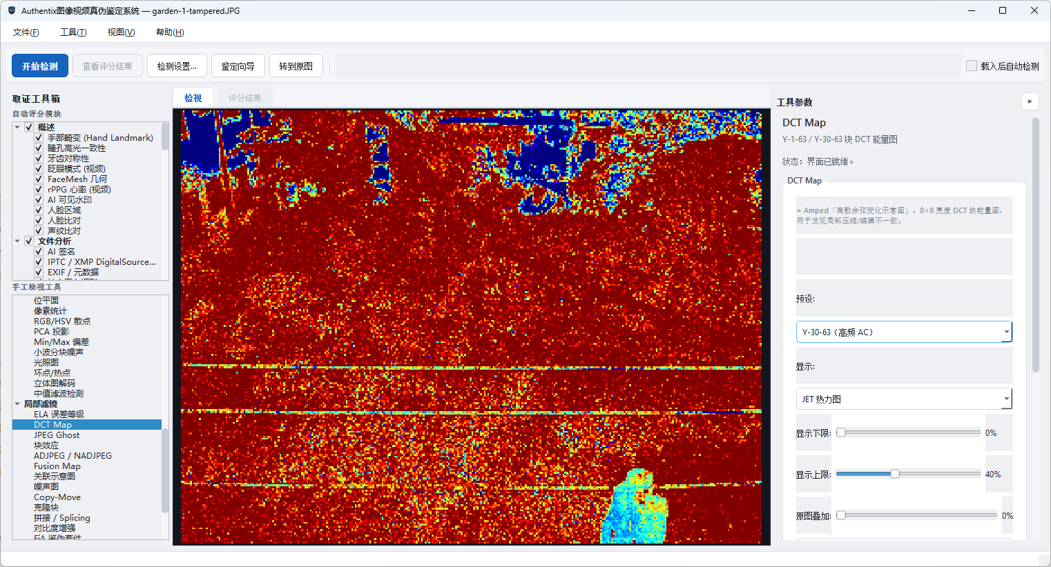
Task: Uncheck the 人脸区域 checkbox
Action: pyautogui.click(x=39, y=210)
